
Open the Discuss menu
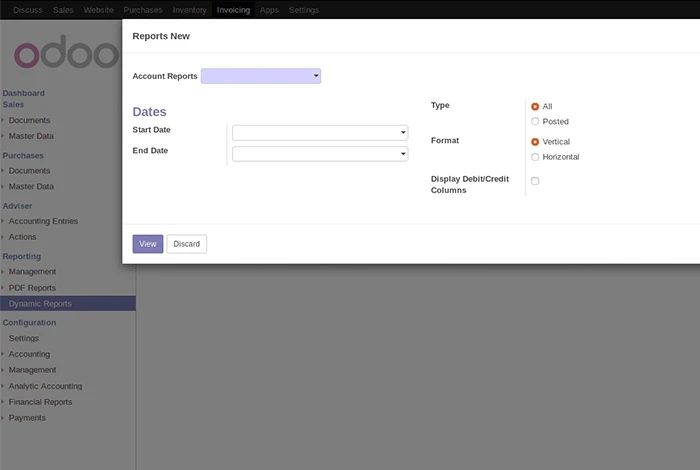(x=28, y=10)
